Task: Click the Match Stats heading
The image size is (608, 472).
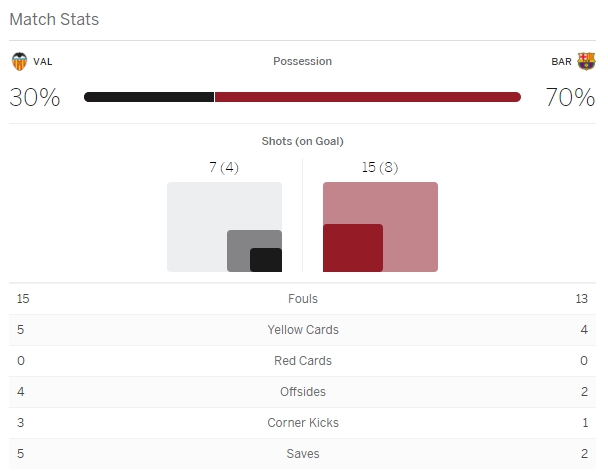Action: coord(54,19)
